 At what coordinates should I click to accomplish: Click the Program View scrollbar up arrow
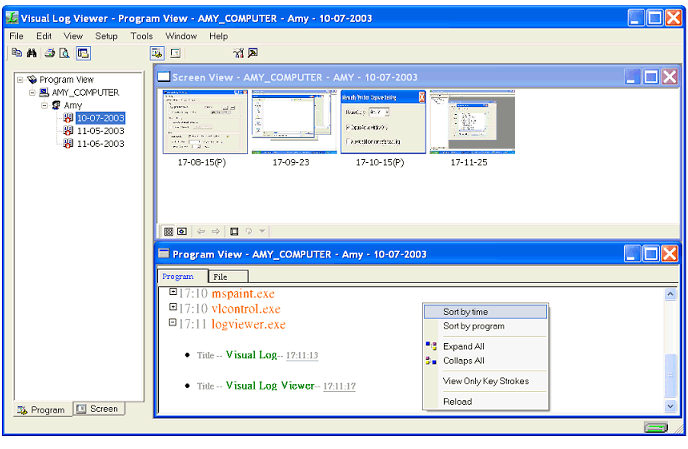tap(670, 294)
